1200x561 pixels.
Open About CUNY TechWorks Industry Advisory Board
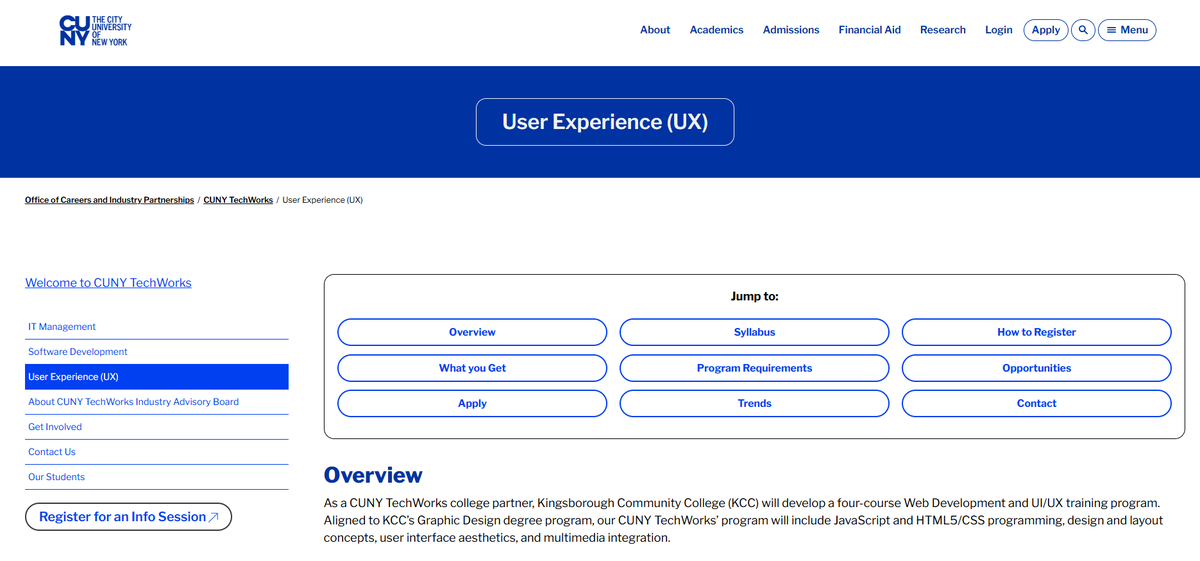pos(157,402)
